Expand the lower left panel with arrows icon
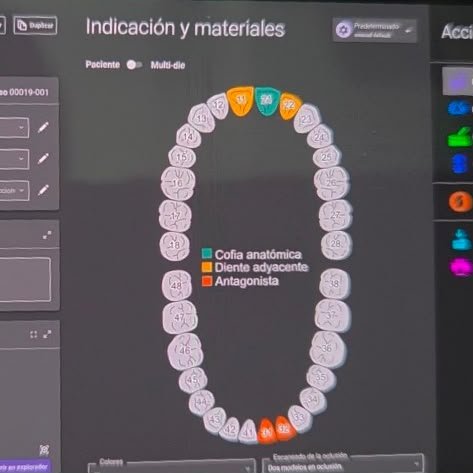This screenshot has height=473, width=473. click(x=47, y=334)
